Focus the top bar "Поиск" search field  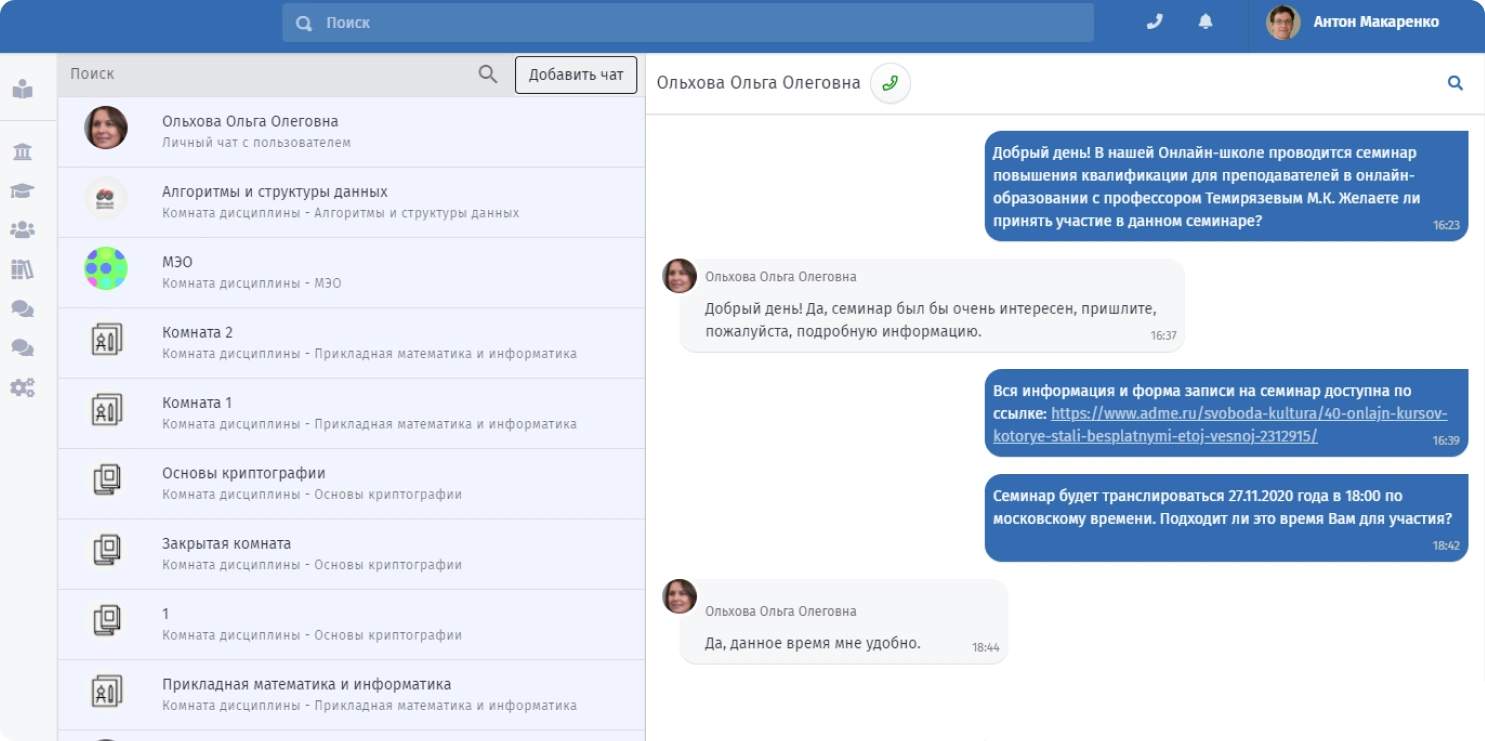coord(690,23)
